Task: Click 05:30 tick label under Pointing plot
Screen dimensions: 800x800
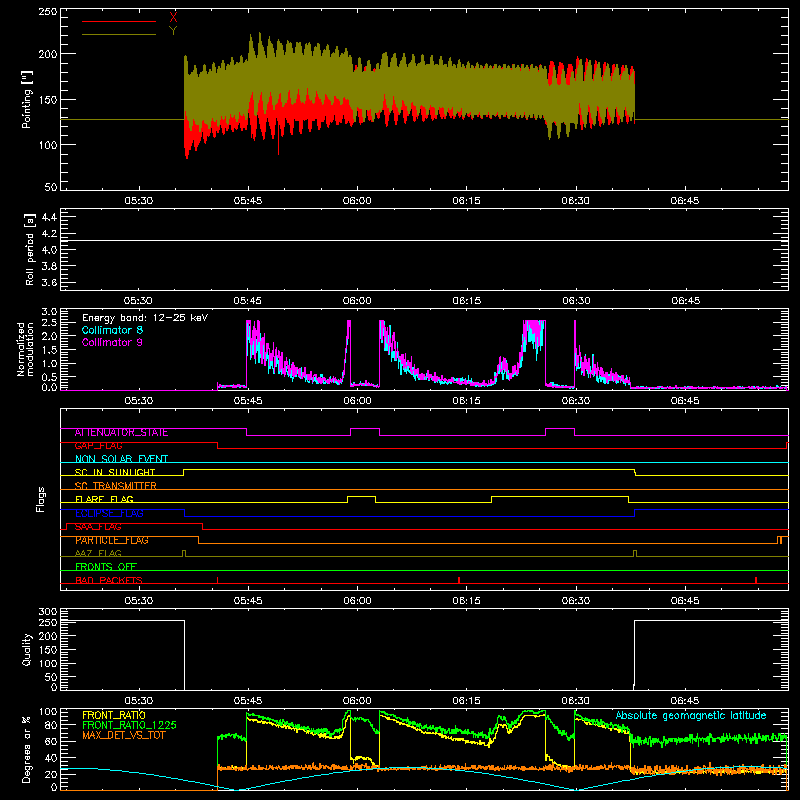Action: pyautogui.click(x=139, y=201)
